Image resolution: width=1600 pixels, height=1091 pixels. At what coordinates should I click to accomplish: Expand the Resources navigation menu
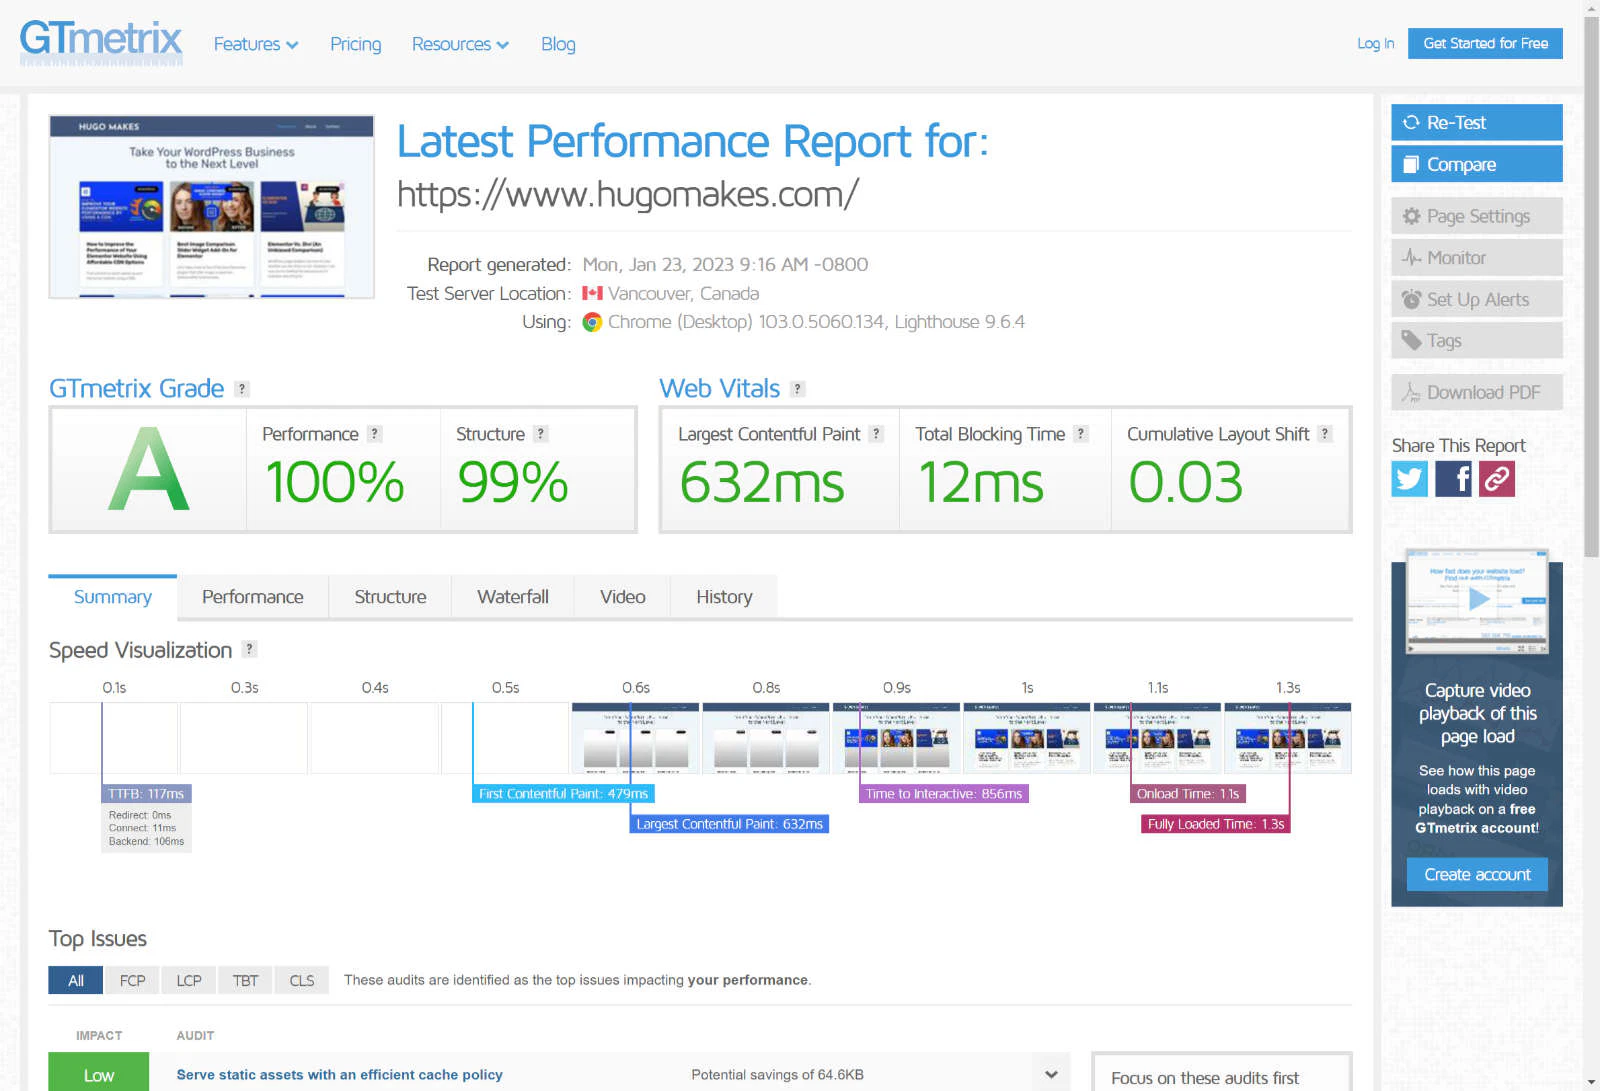tap(460, 44)
